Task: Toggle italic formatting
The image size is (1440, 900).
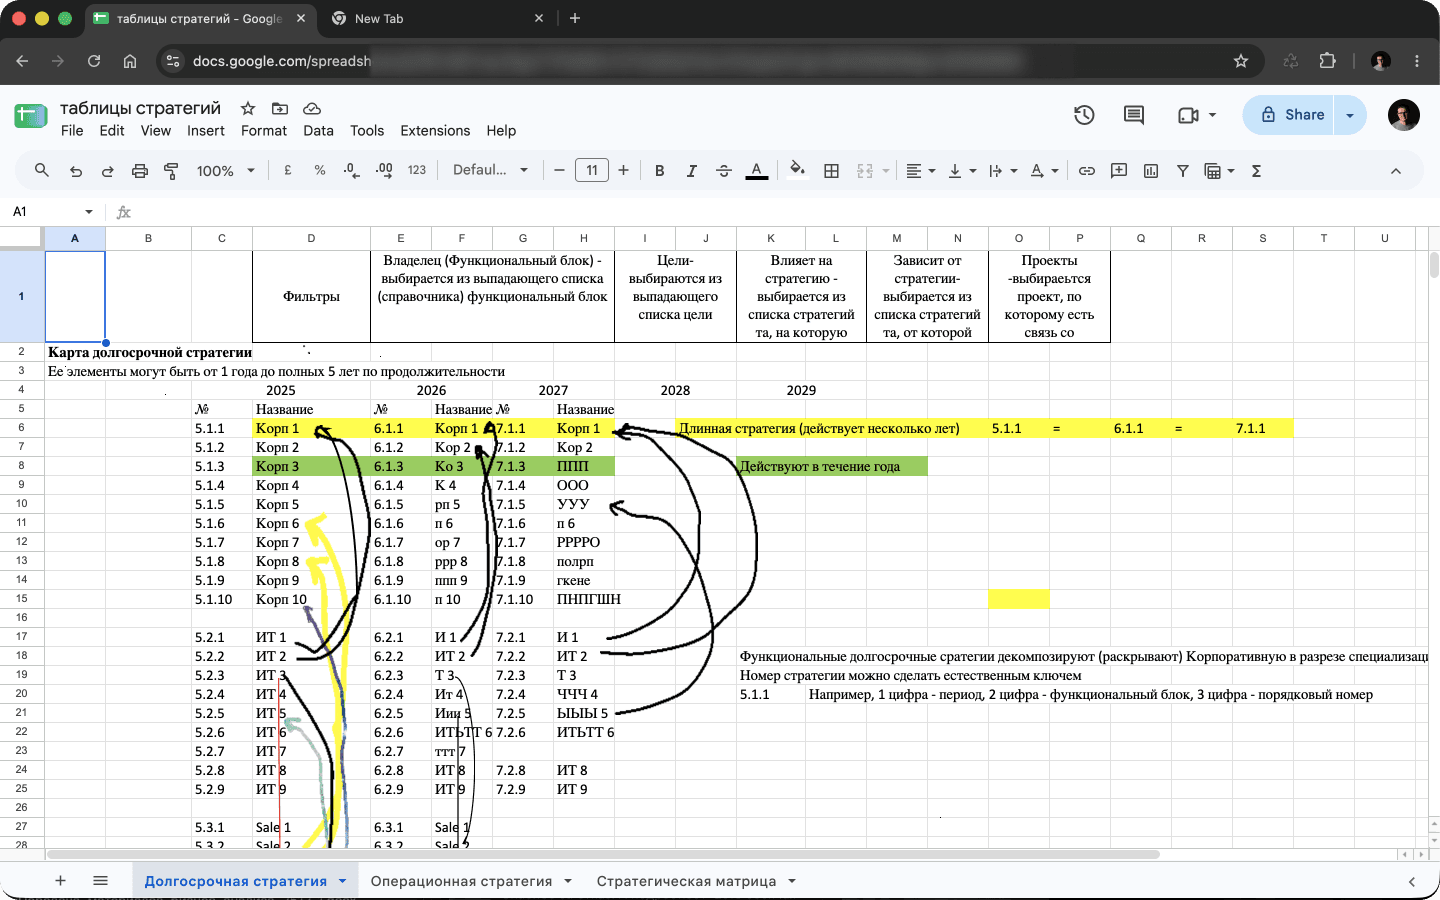Action: 691,171
